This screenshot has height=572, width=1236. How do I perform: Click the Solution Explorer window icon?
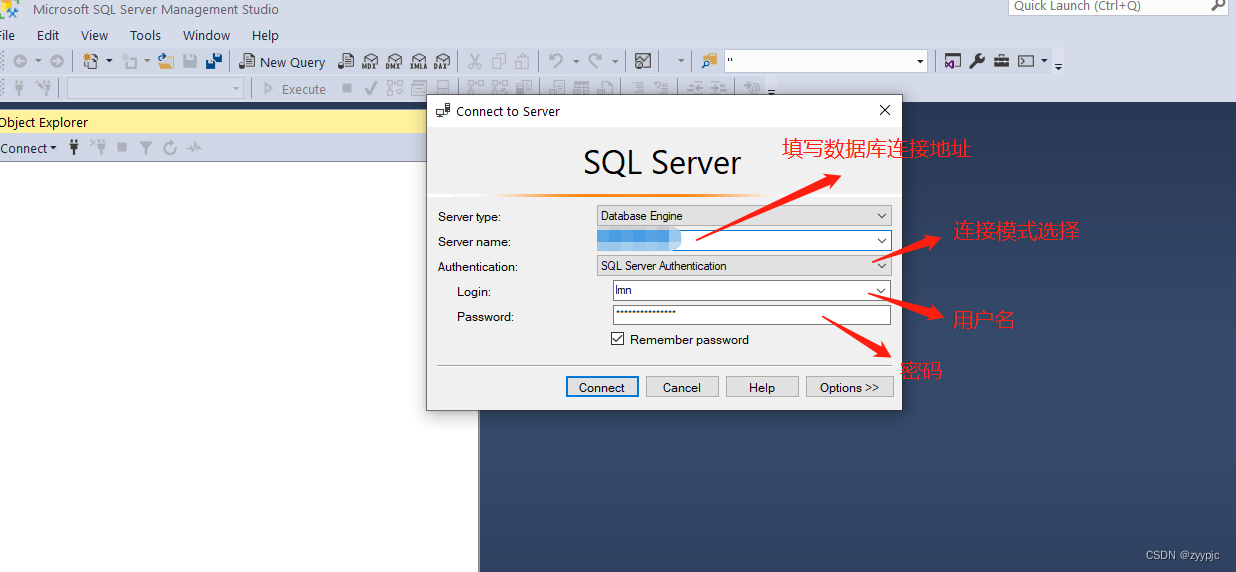[x=953, y=61]
